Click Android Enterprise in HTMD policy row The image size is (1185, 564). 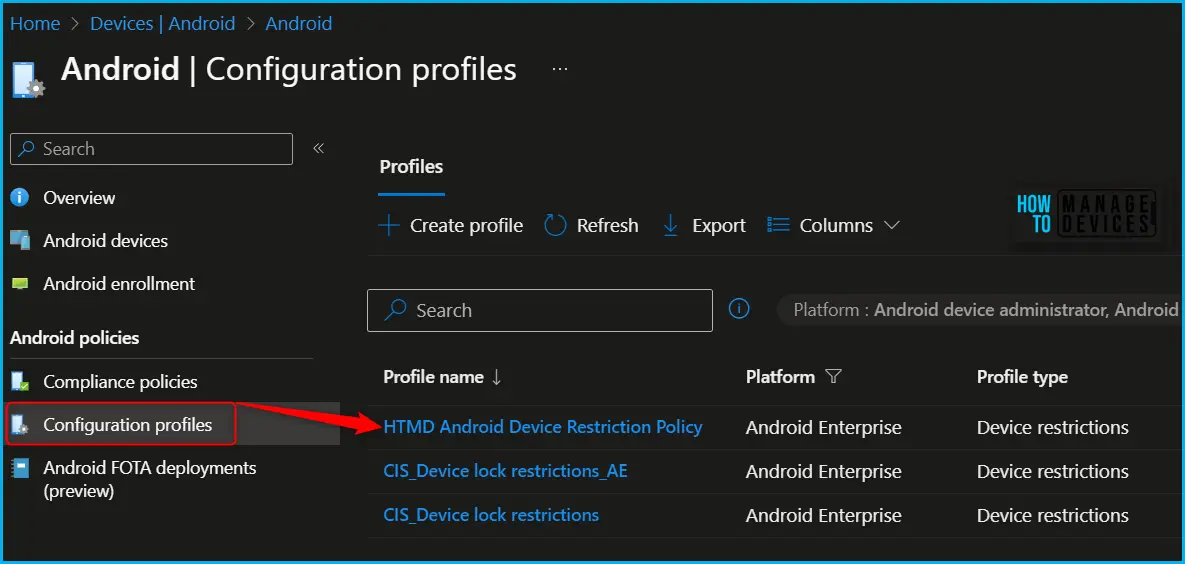point(823,428)
